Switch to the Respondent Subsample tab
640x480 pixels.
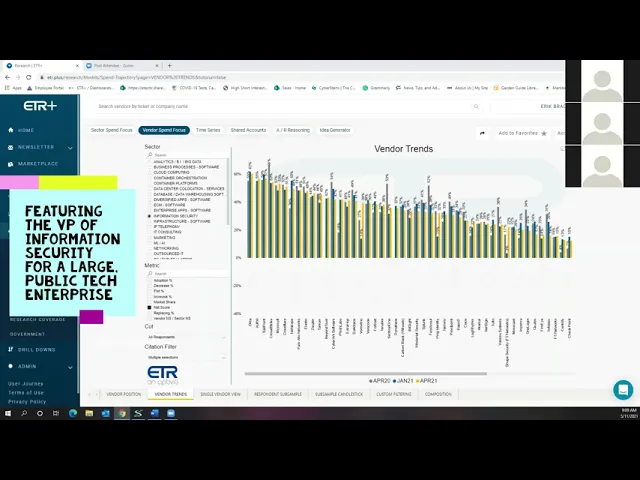click(x=278, y=394)
